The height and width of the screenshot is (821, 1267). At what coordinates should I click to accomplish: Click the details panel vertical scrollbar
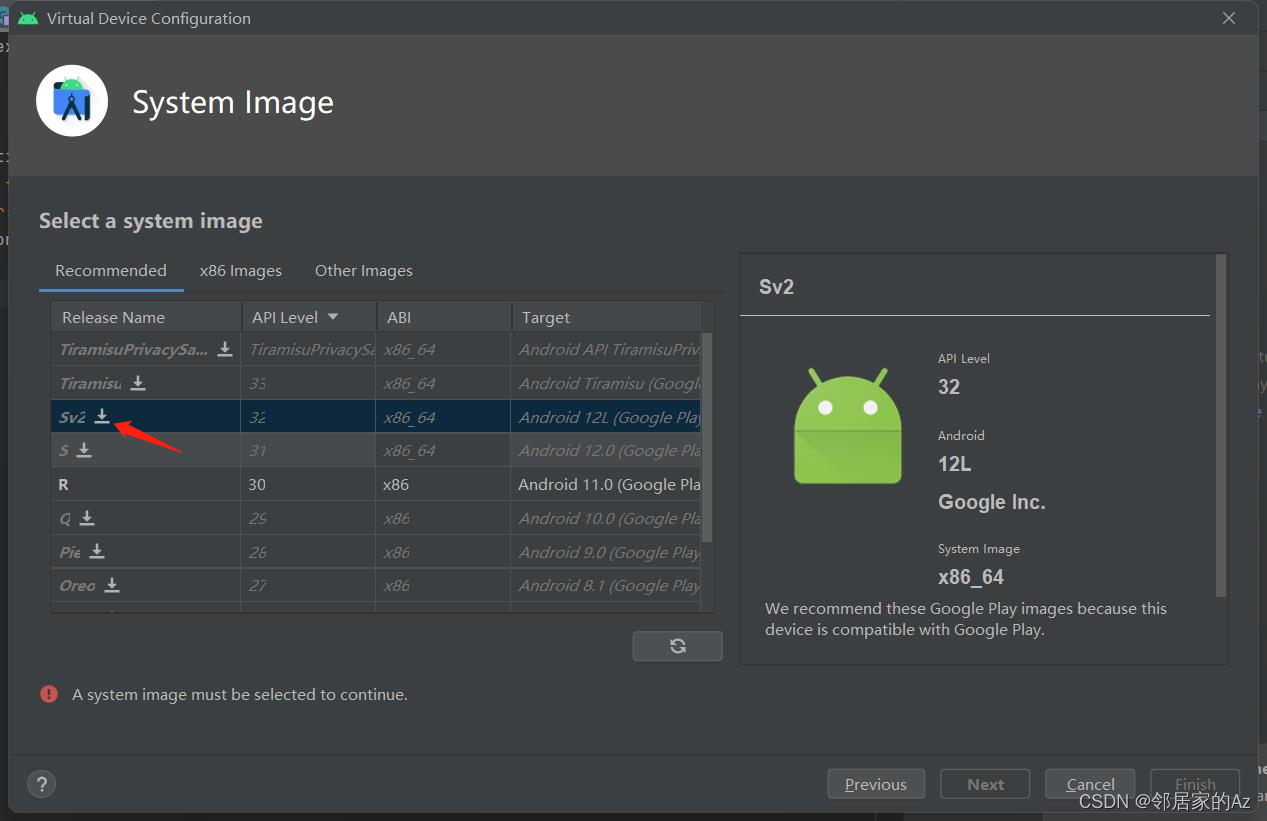pyautogui.click(x=1221, y=426)
